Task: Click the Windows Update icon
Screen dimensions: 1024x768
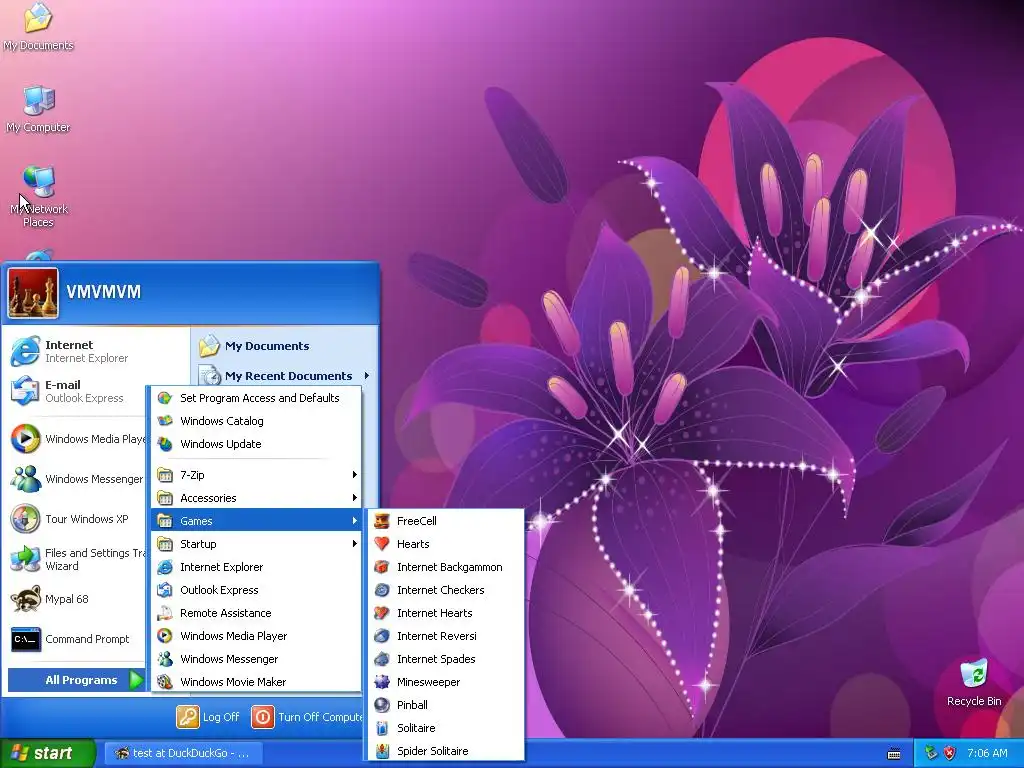Action: (x=165, y=444)
